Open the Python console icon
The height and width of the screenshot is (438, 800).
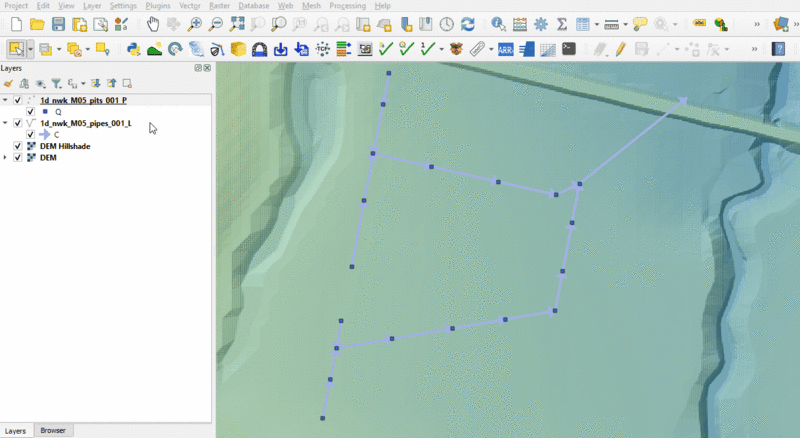point(133,48)
